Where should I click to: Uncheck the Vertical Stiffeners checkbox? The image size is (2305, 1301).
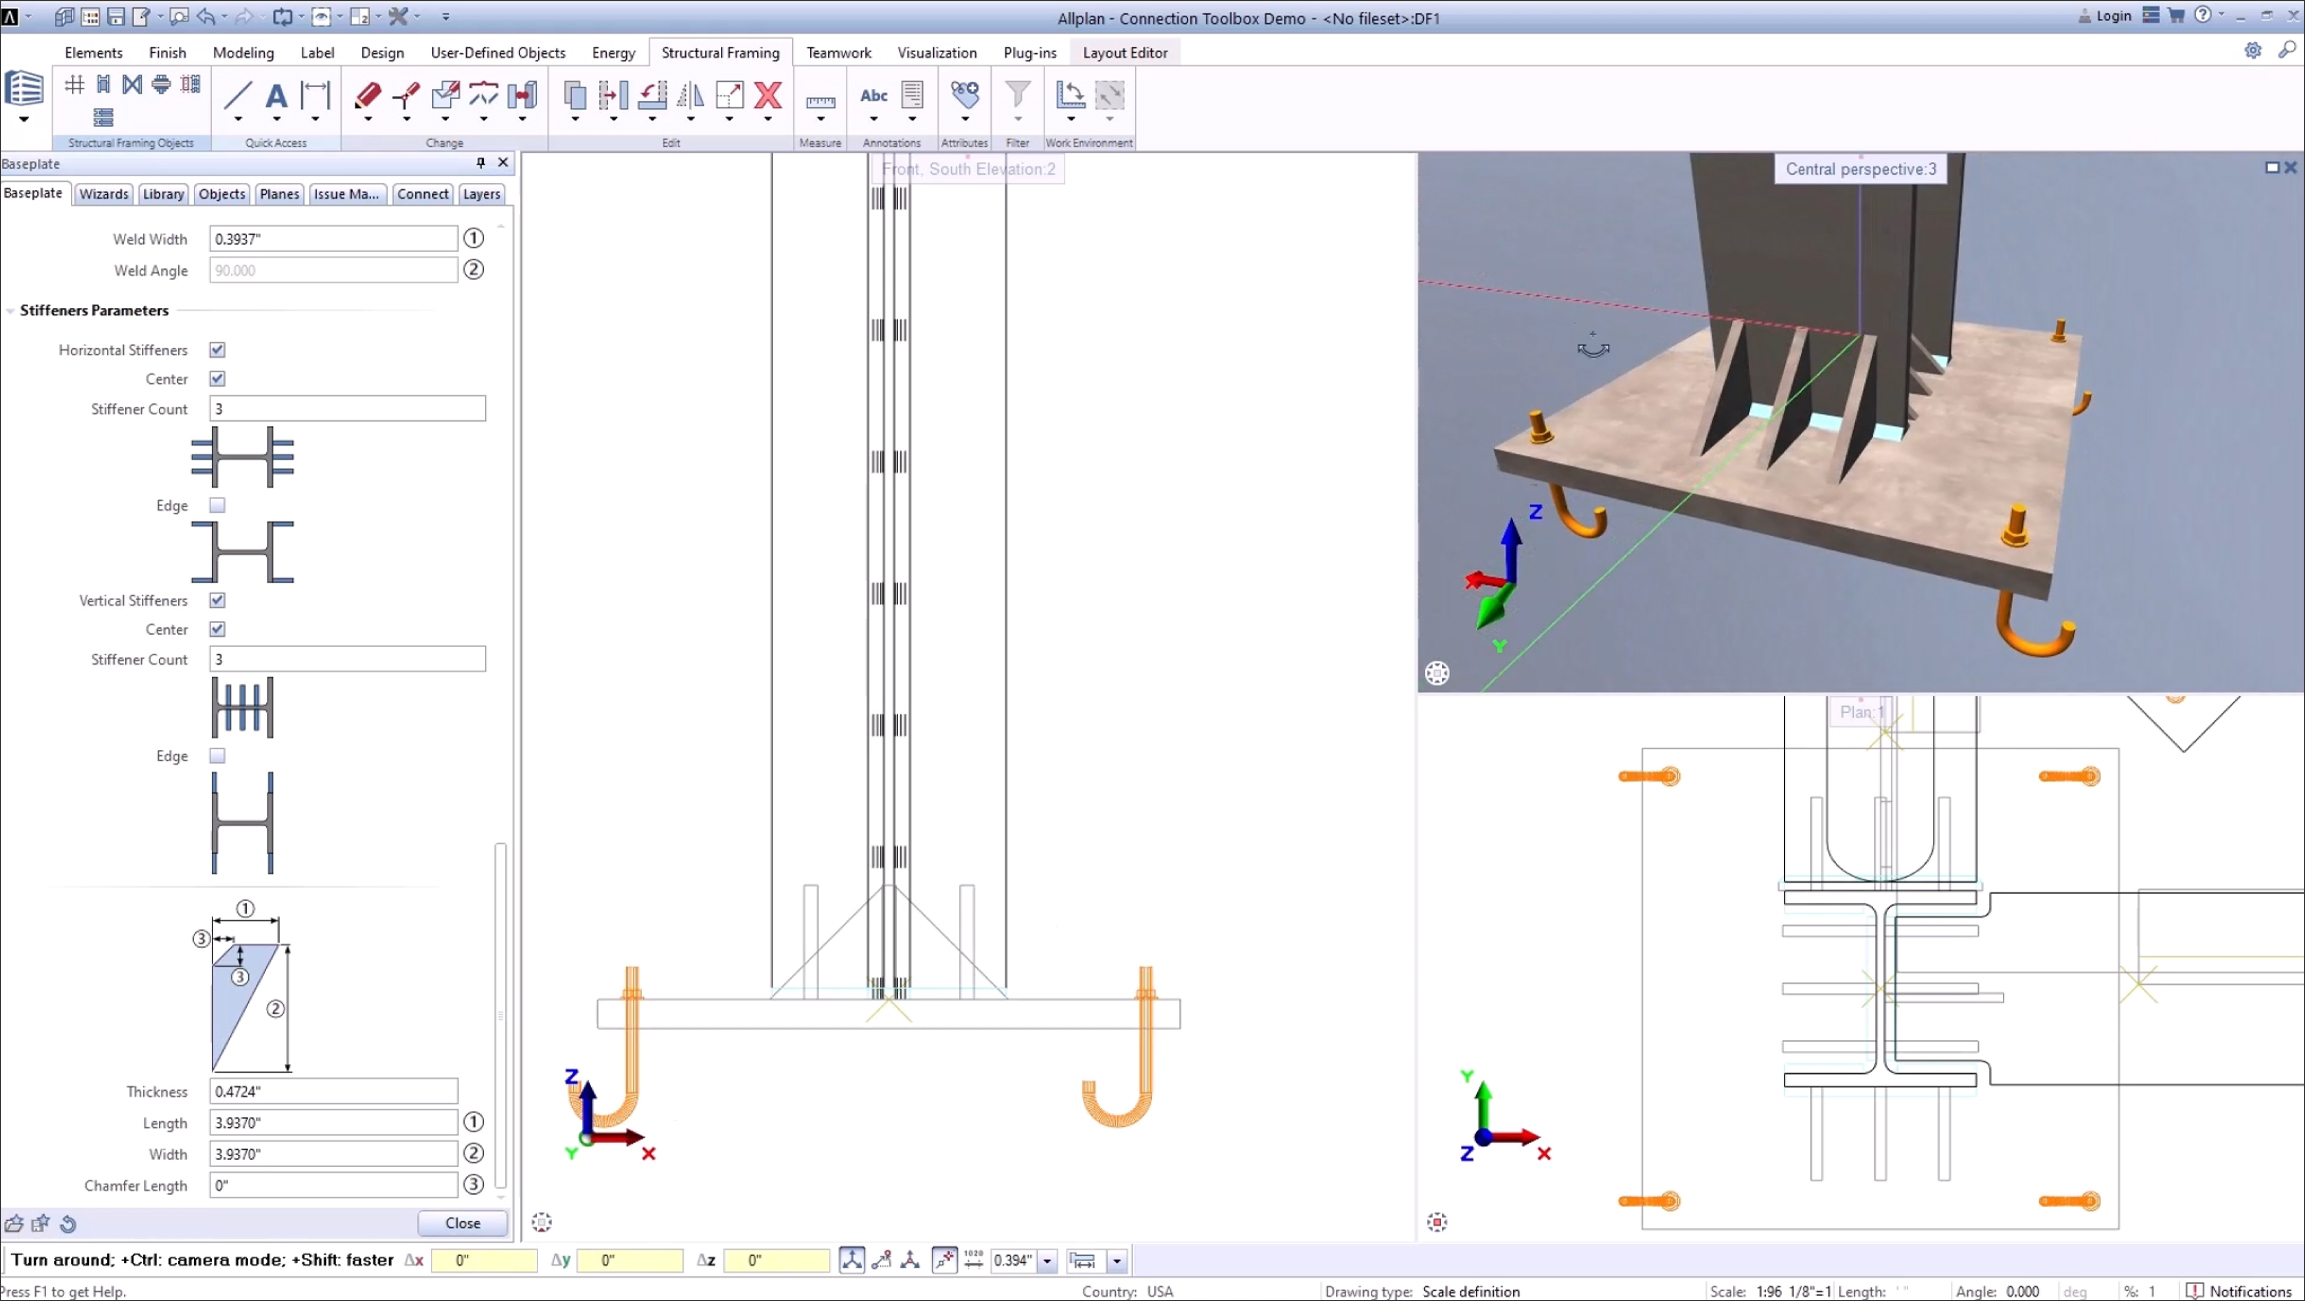point(217,600)
